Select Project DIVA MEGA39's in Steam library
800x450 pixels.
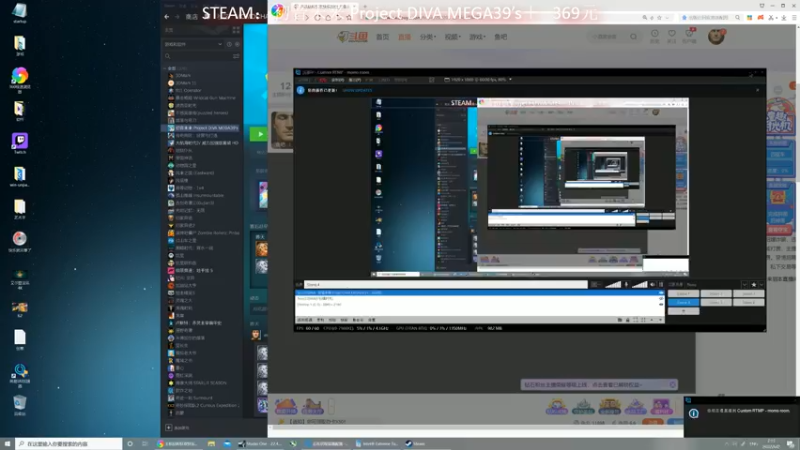(203, 128)
